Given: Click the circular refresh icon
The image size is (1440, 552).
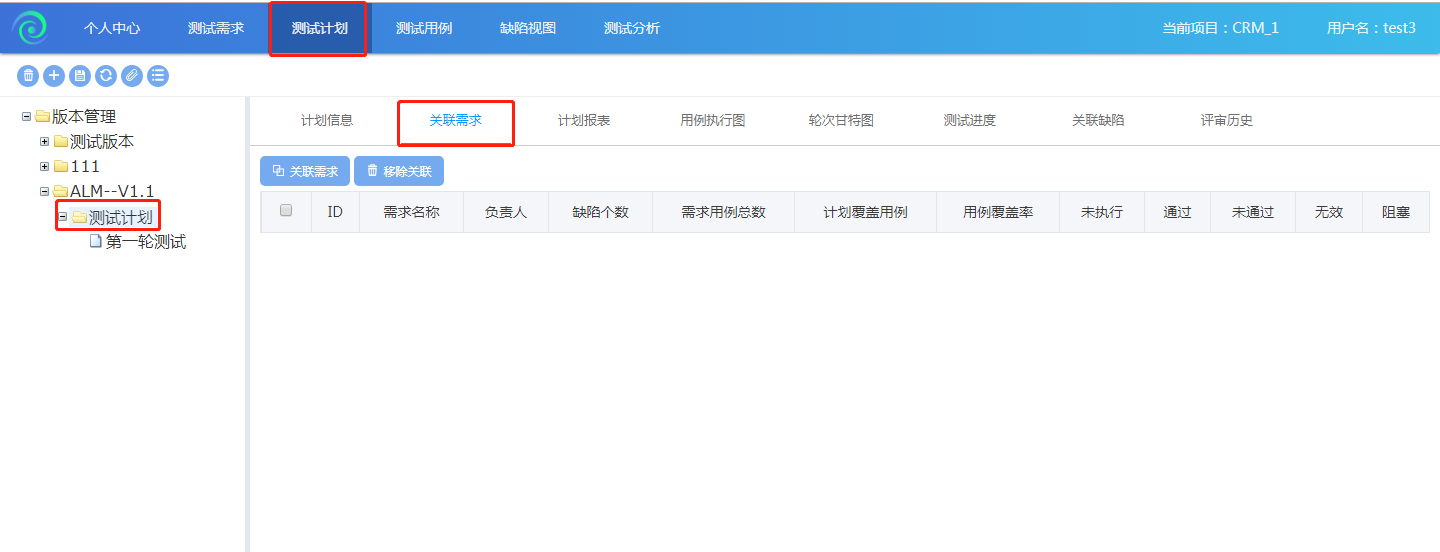Looking at the screenshot, I should point(106,75).
